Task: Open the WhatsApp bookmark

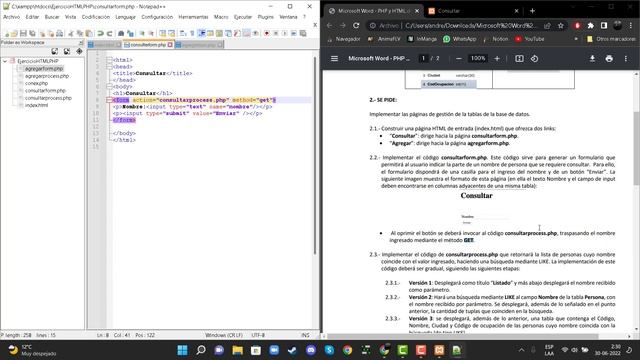Action: tap(460, 39)
